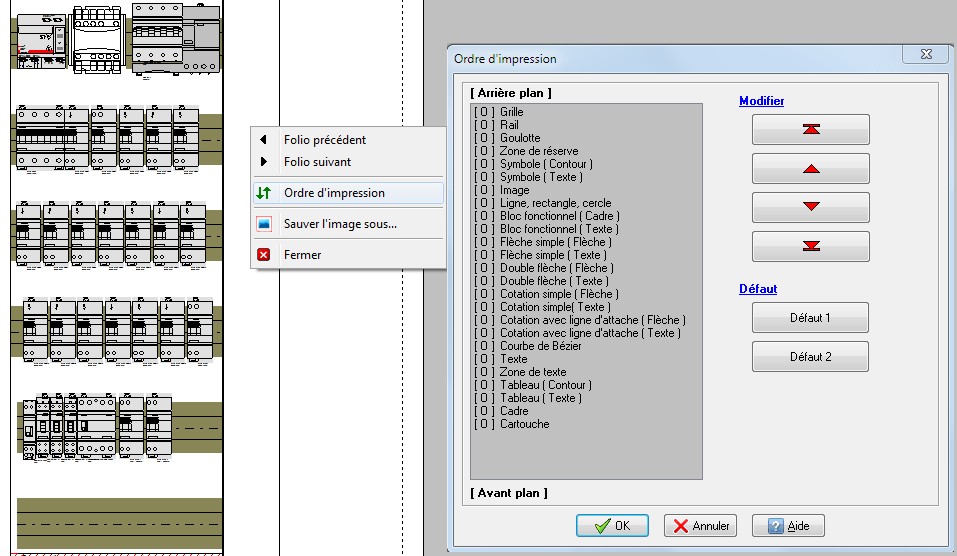This screenshot has width=957, height=556.
Task: Apply the 'Défaut 2' preset
Action: (810, 357)
